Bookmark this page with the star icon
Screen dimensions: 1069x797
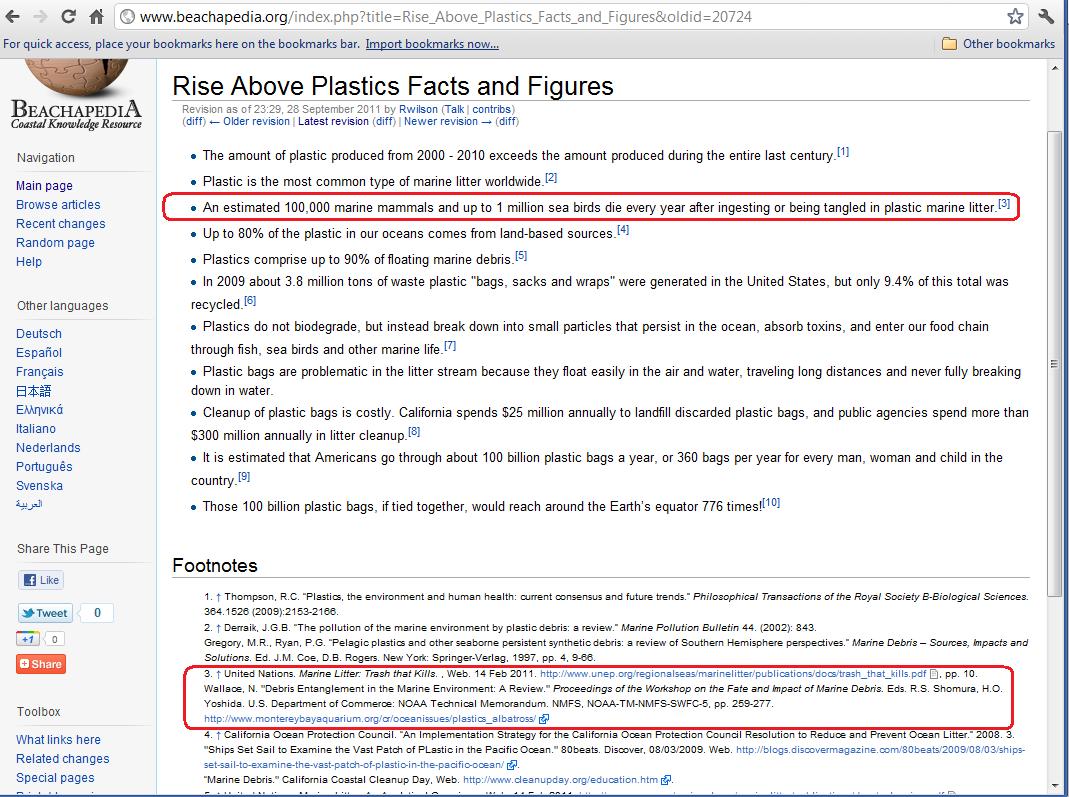pos(1015,17)
